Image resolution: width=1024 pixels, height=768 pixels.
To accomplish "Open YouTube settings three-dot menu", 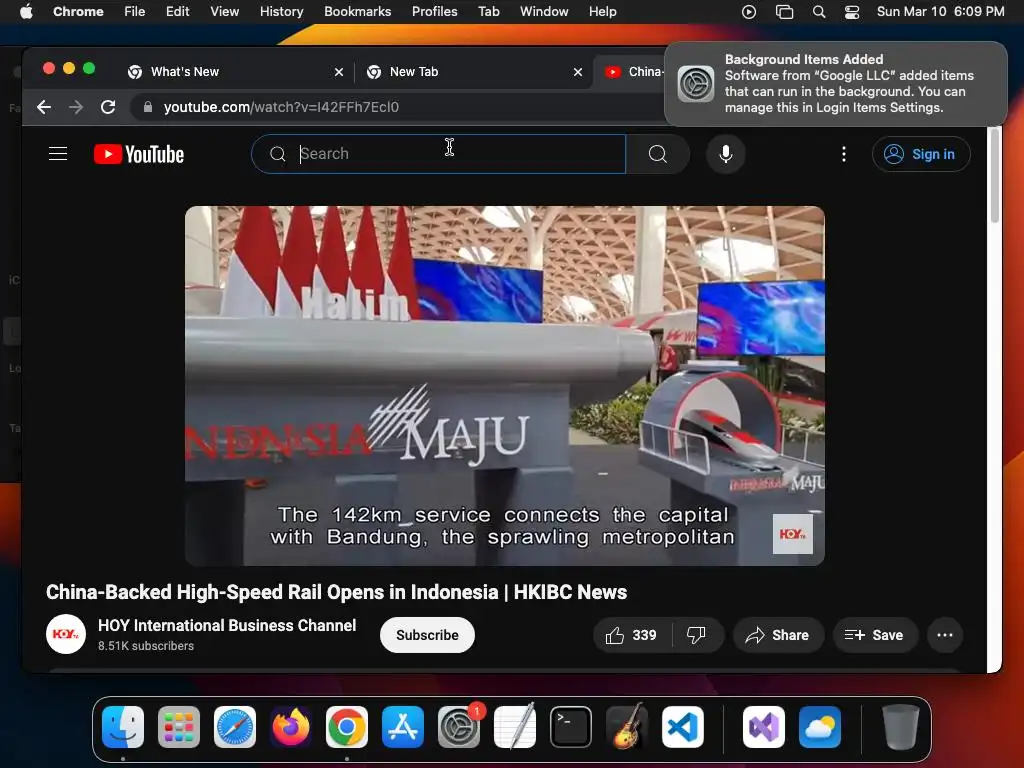I will coord(844,154).
